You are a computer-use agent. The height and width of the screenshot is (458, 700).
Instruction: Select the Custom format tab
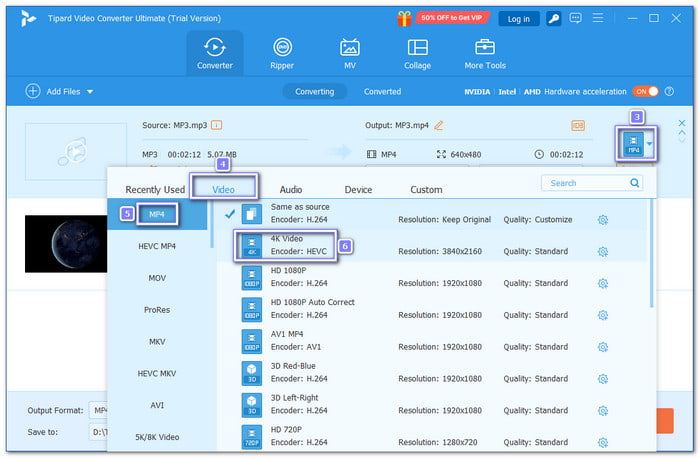pyautogui.click(x=426, y=190)
